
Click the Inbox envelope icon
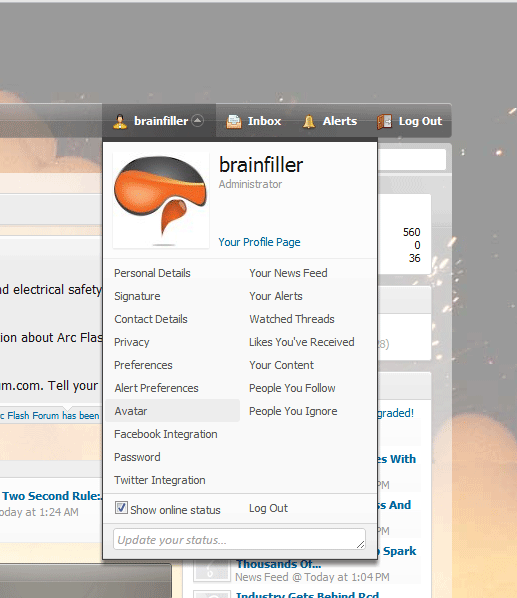coord(234,122)
